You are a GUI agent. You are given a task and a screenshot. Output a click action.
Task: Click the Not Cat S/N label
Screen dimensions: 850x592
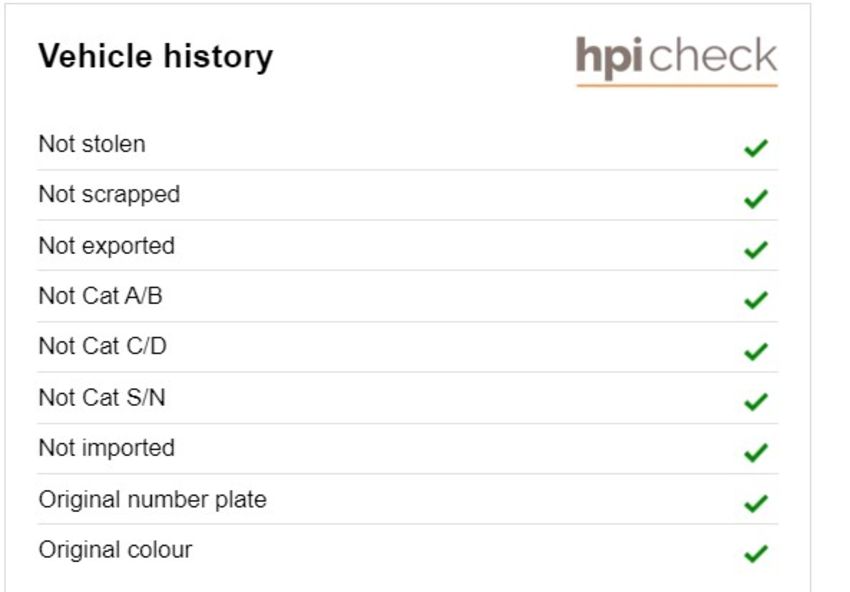click(102, 397)
